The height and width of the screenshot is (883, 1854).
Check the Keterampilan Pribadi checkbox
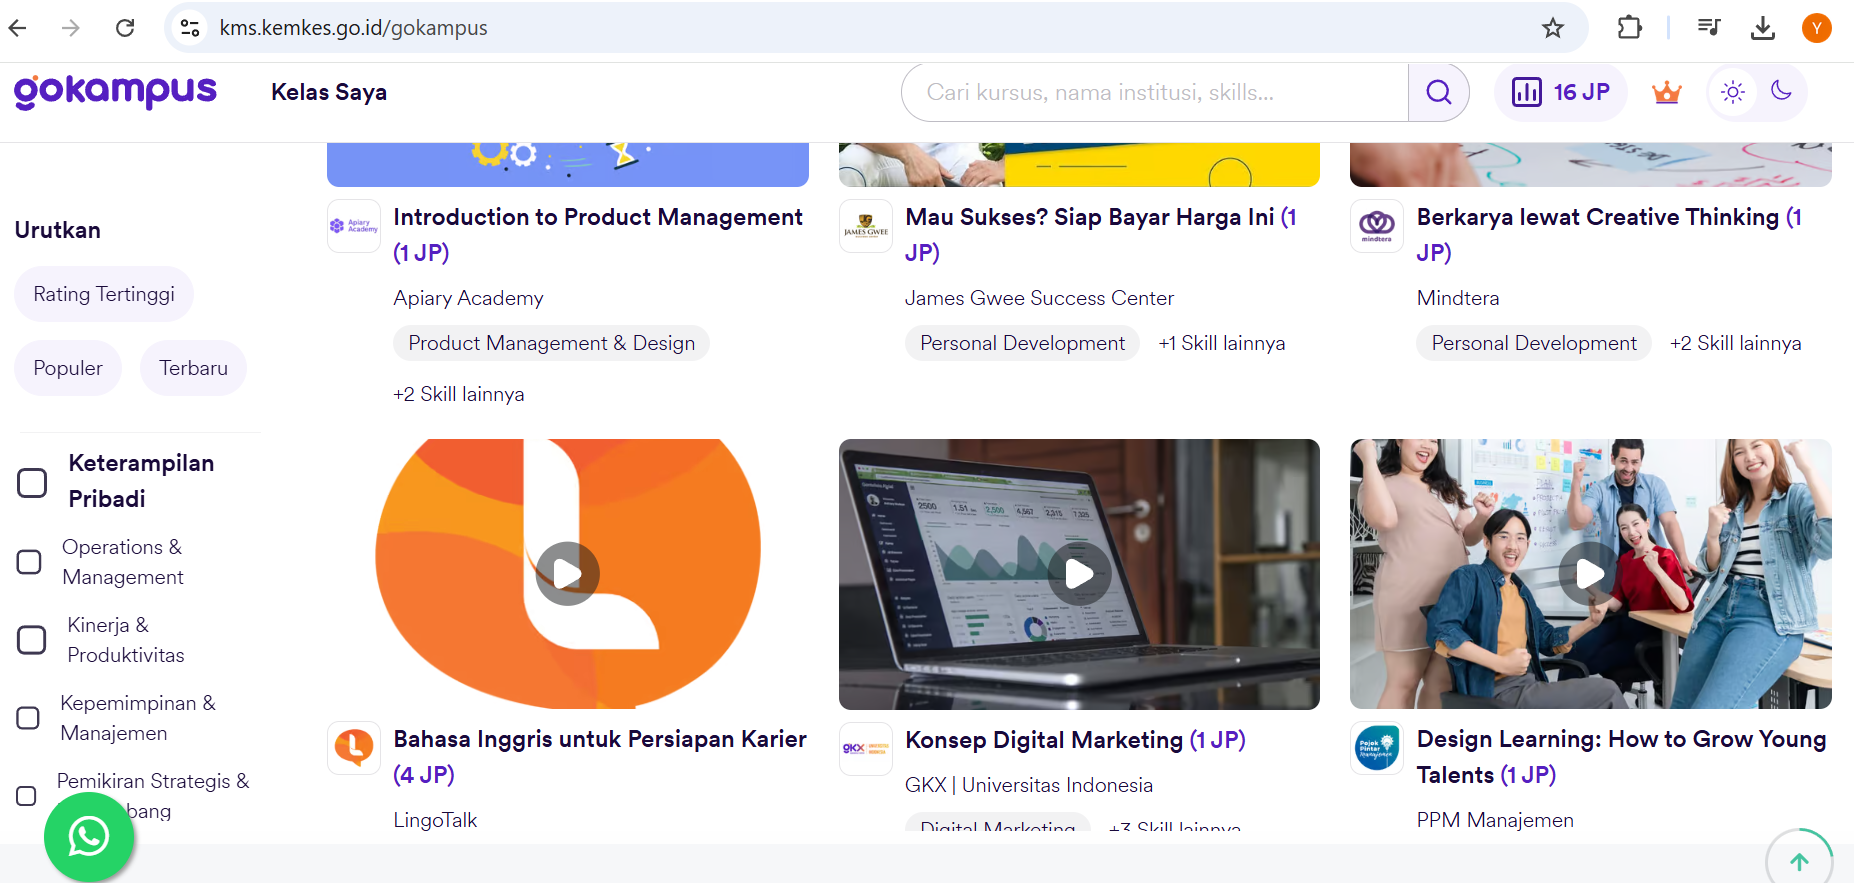coord(32,483)
